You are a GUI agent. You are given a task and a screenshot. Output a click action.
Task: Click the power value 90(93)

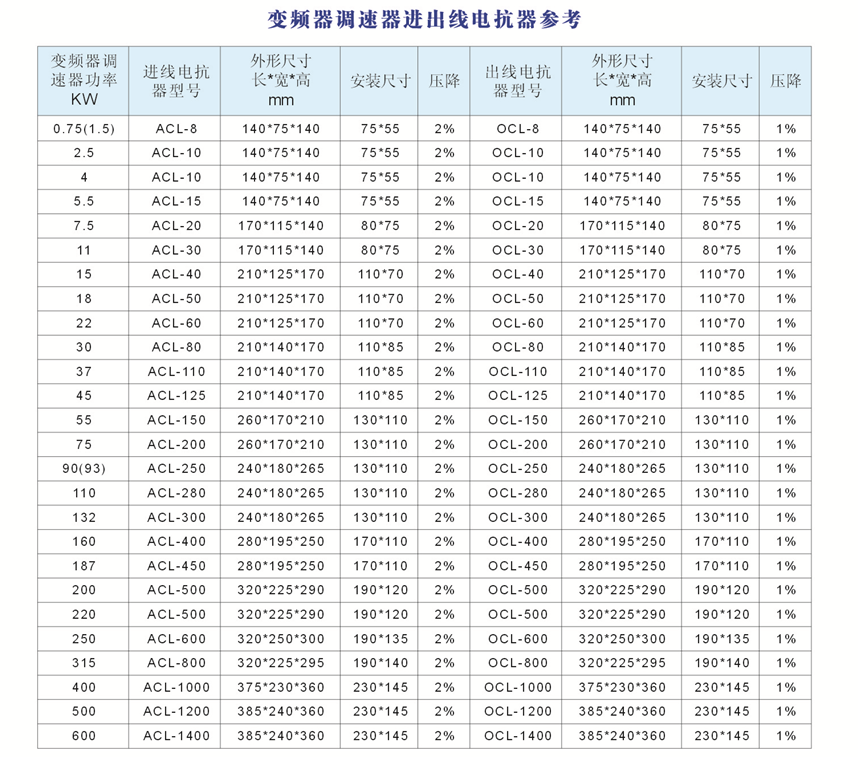pyautogui.click(x=84, y=469)
